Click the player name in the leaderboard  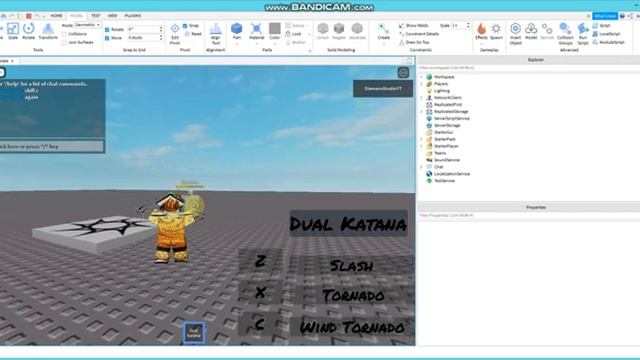(x=383, y=89)
